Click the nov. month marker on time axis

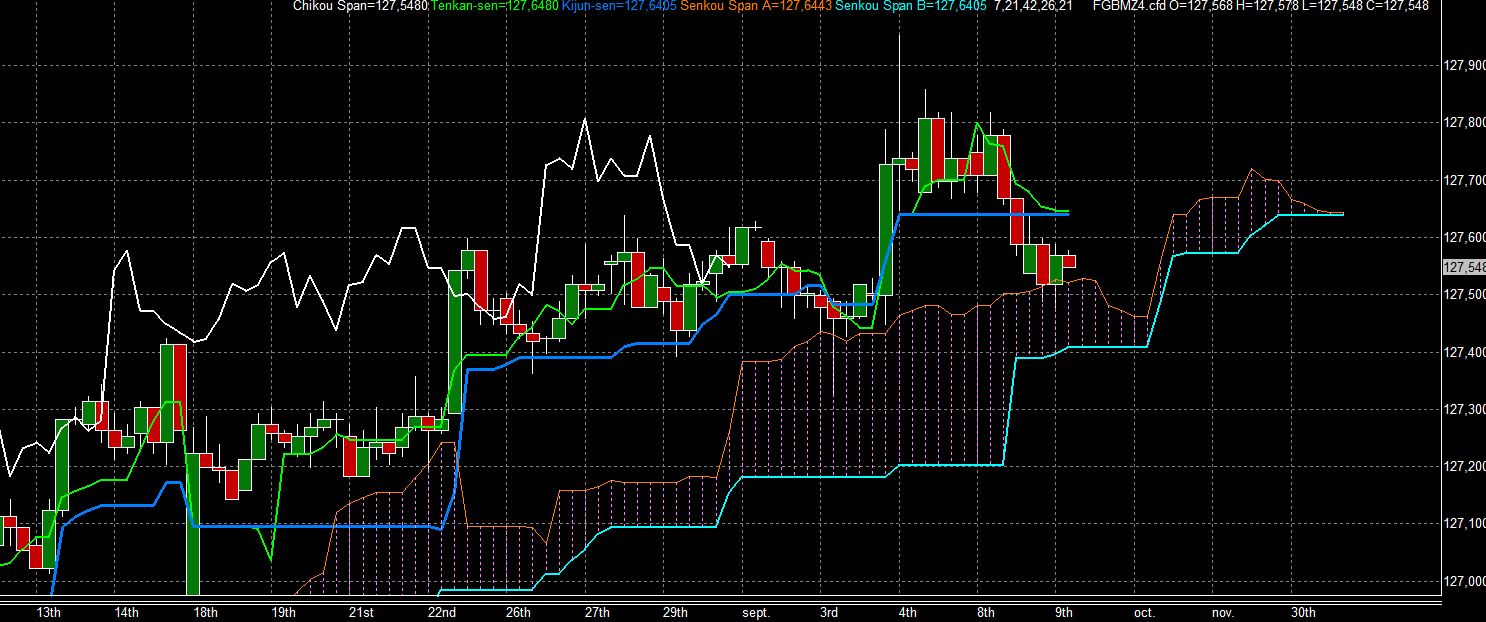1221,612
